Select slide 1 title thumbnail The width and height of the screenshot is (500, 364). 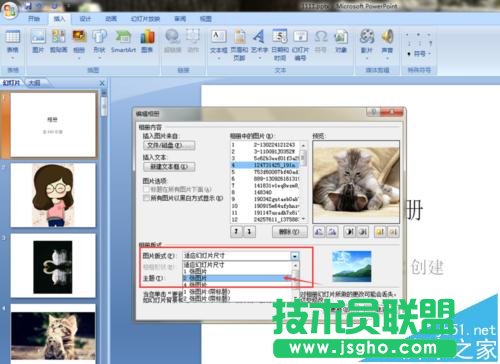[53, 124]
